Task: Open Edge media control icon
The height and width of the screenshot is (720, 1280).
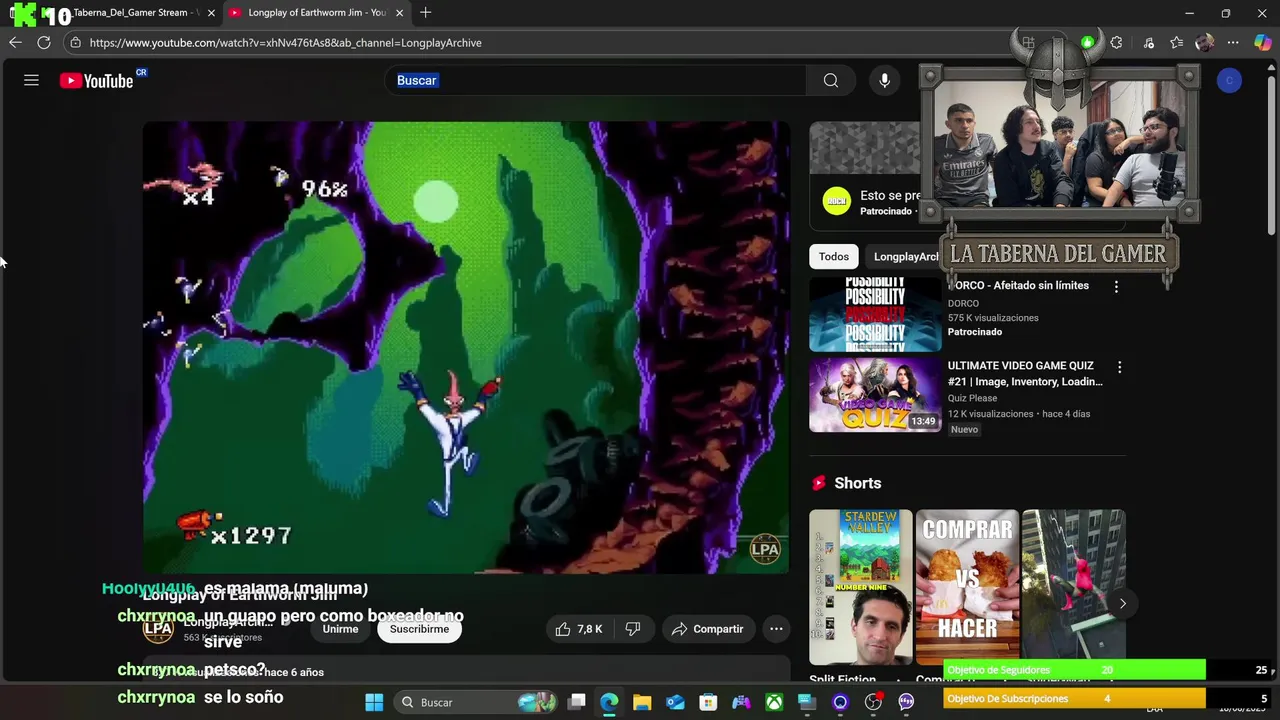Action: tap(1148, 42)
